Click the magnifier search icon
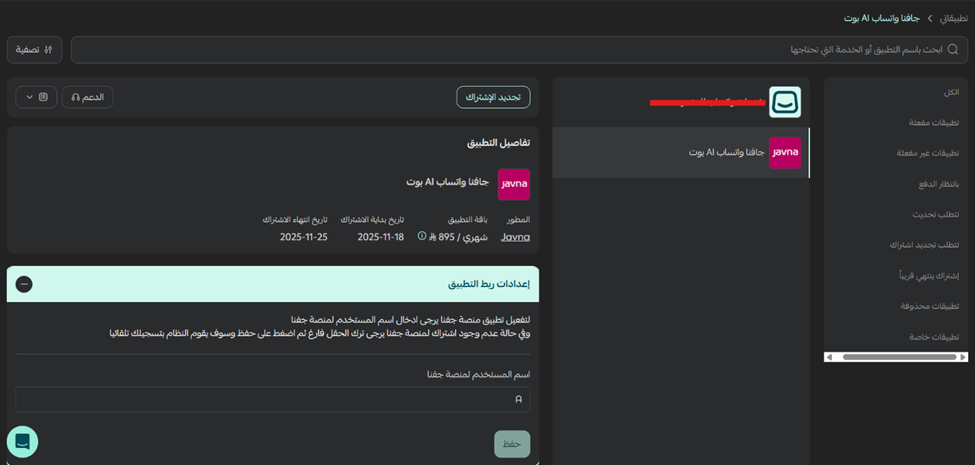The width and height of the screenshot is (975, 465). (x=953, y=50)
